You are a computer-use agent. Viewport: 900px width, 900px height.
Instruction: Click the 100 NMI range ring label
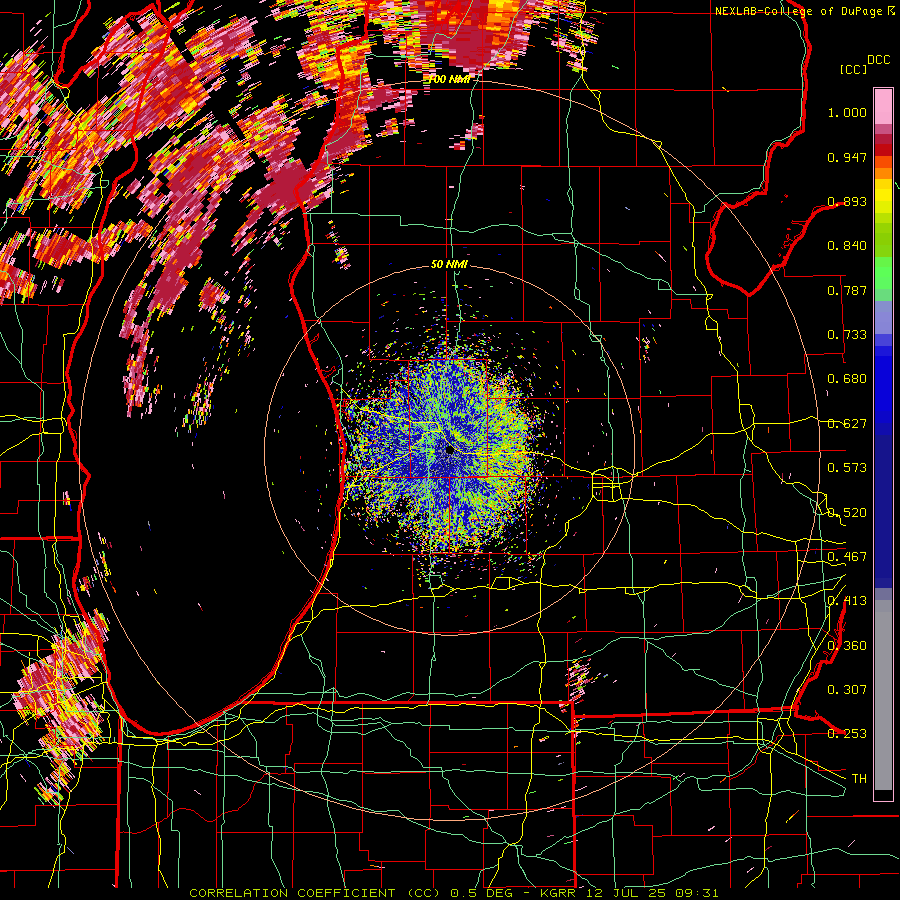coord(449,79)
